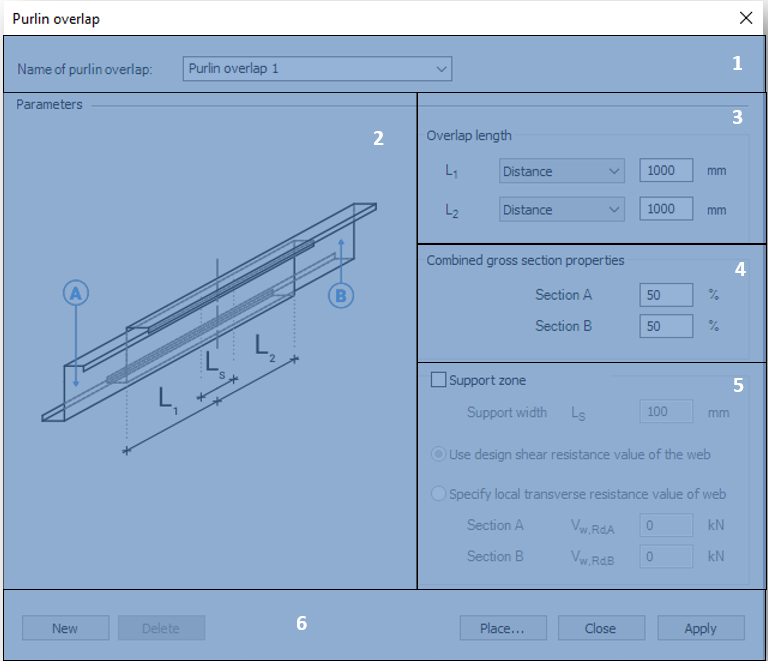Open the Name of purlin overlap dropdown
Image resolution: width=768 pixels, height=661 pixels.
(x=317, y=69)
